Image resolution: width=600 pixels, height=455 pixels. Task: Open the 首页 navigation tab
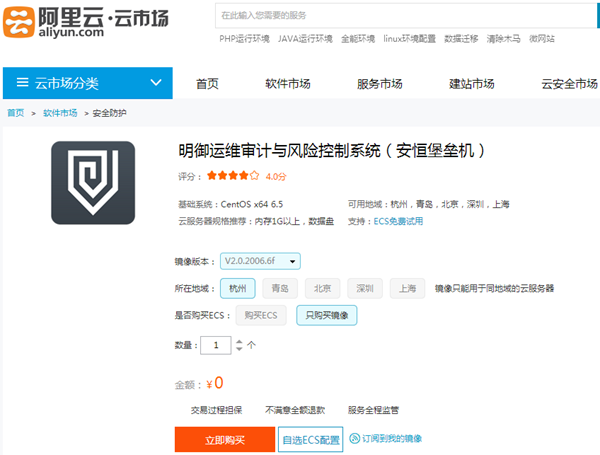pyautogui.click(x=207, y=83)
